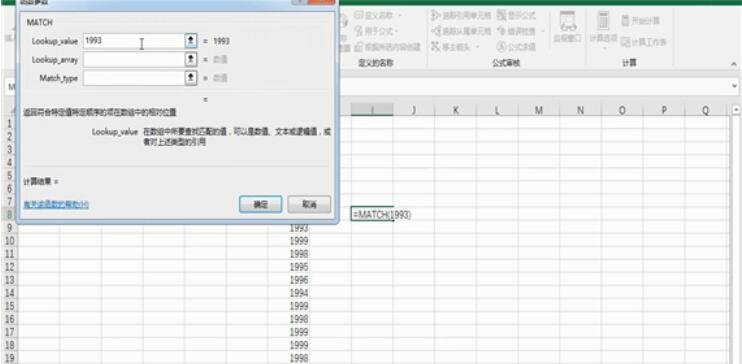This screenshot has width=742, height=364.
Task: Click the 错误检查 error checking icon
Action: [x=502, y=31]
